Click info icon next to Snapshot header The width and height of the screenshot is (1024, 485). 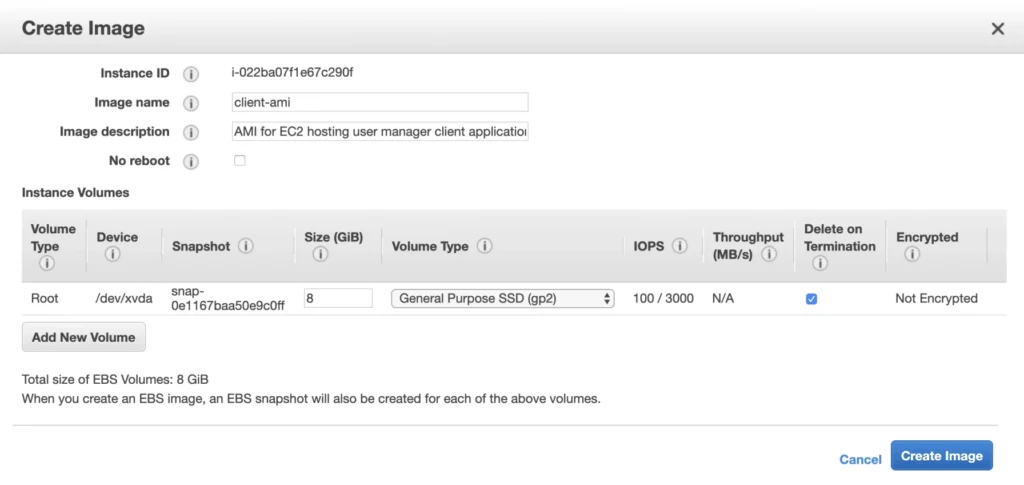point(246,246)
